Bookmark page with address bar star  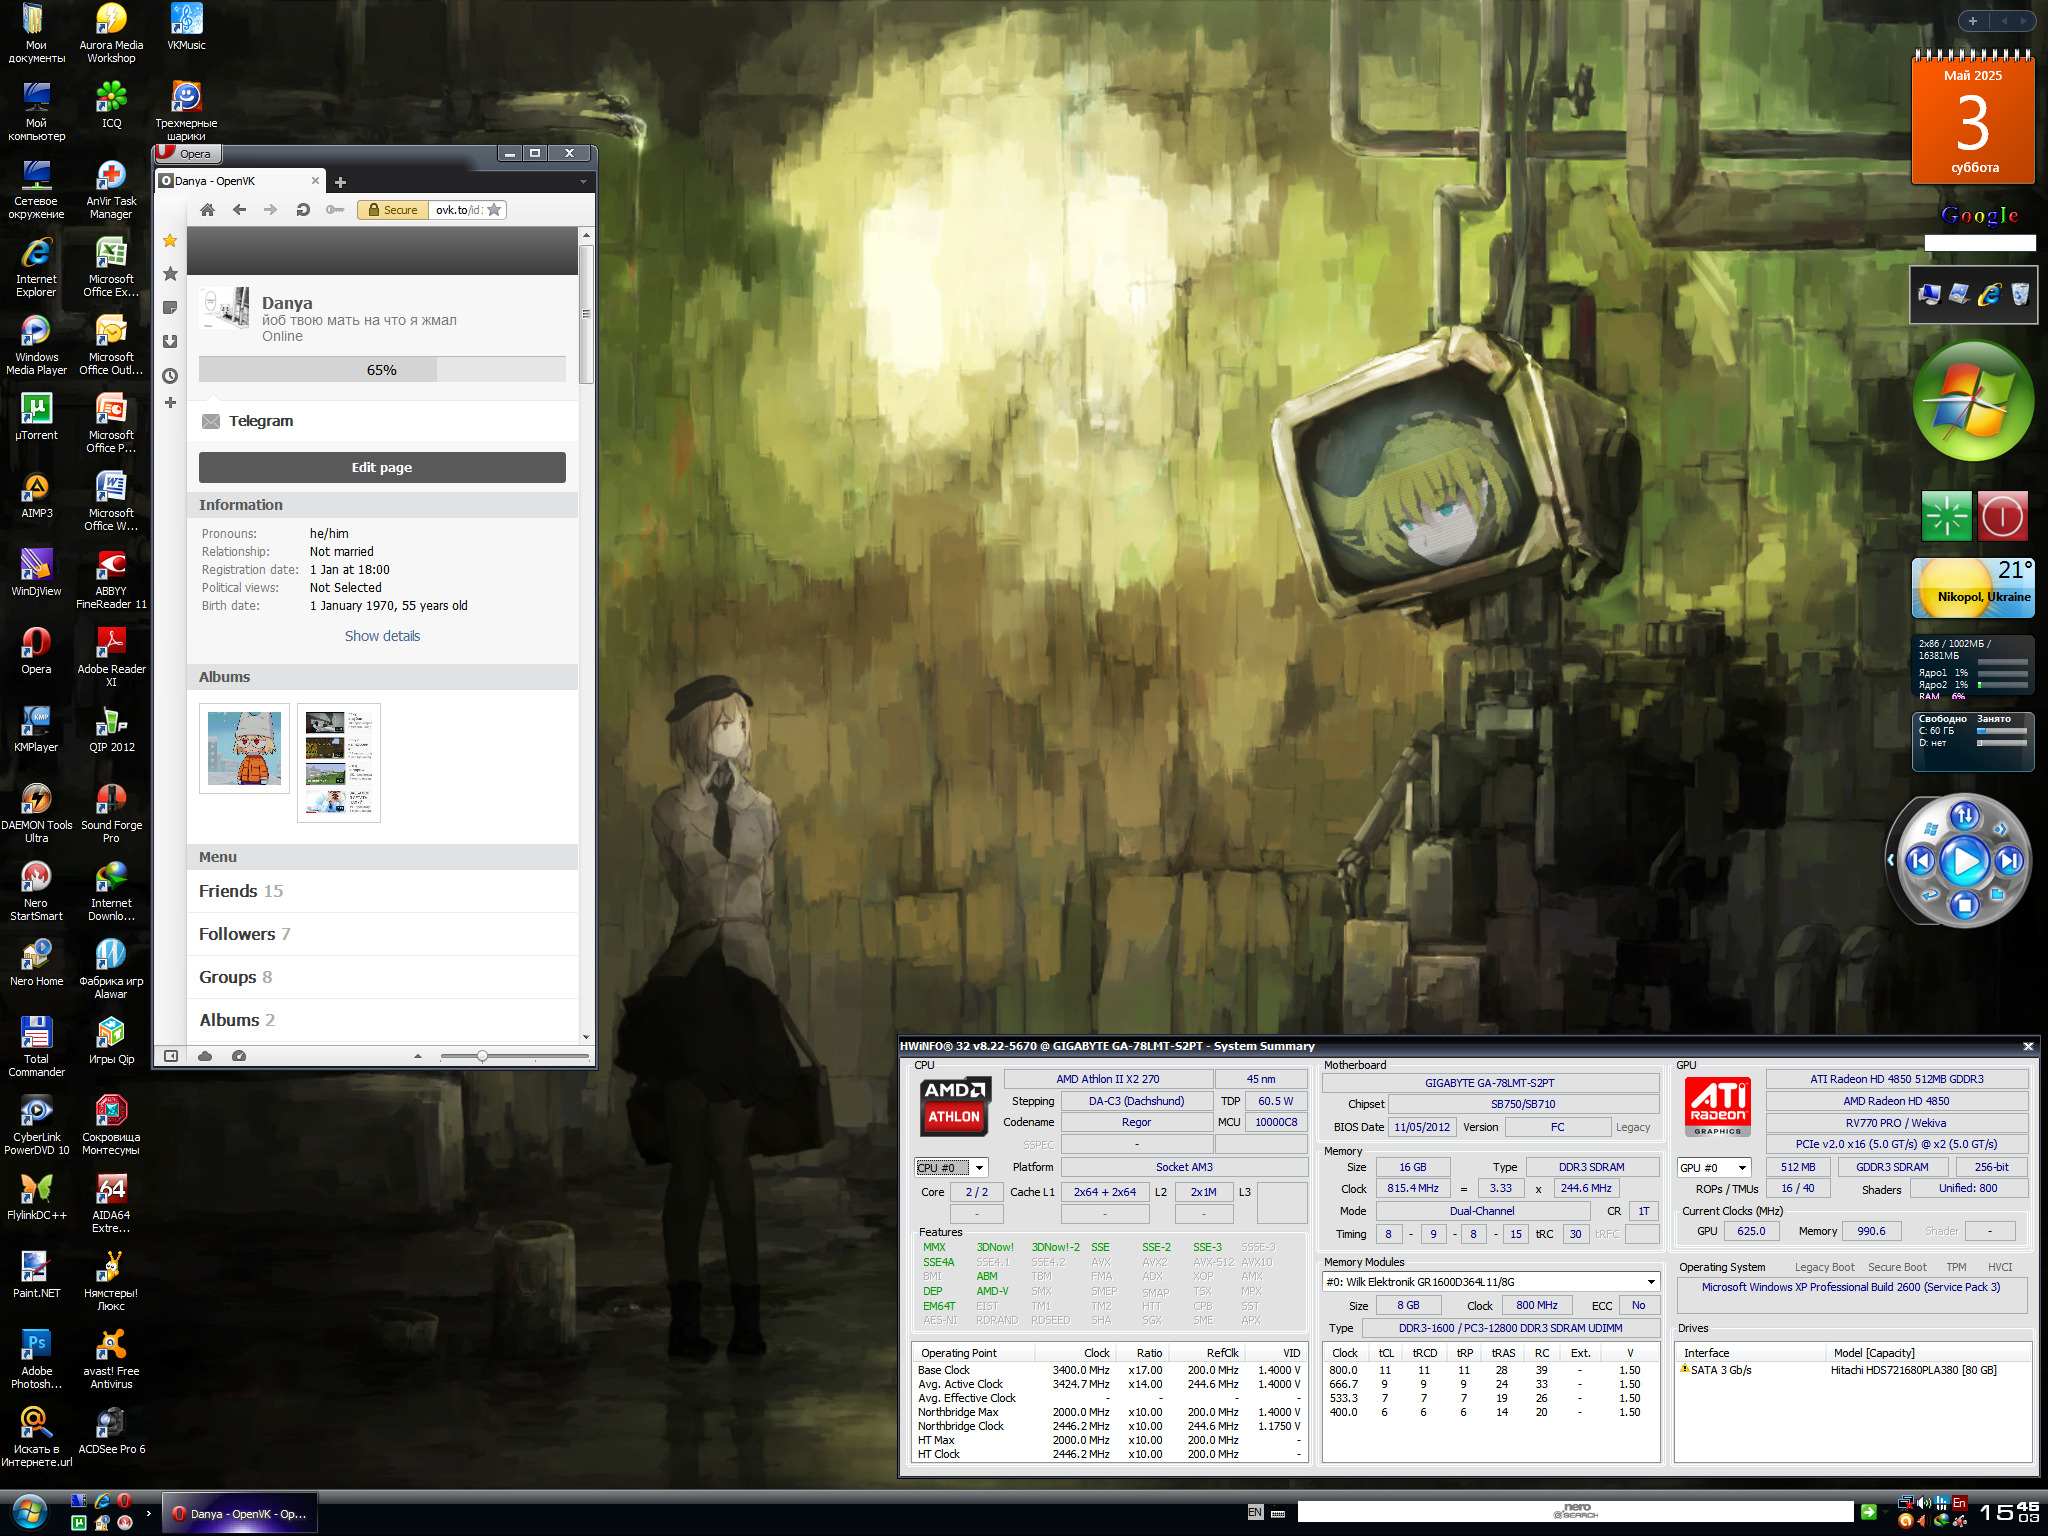point(494,210)
